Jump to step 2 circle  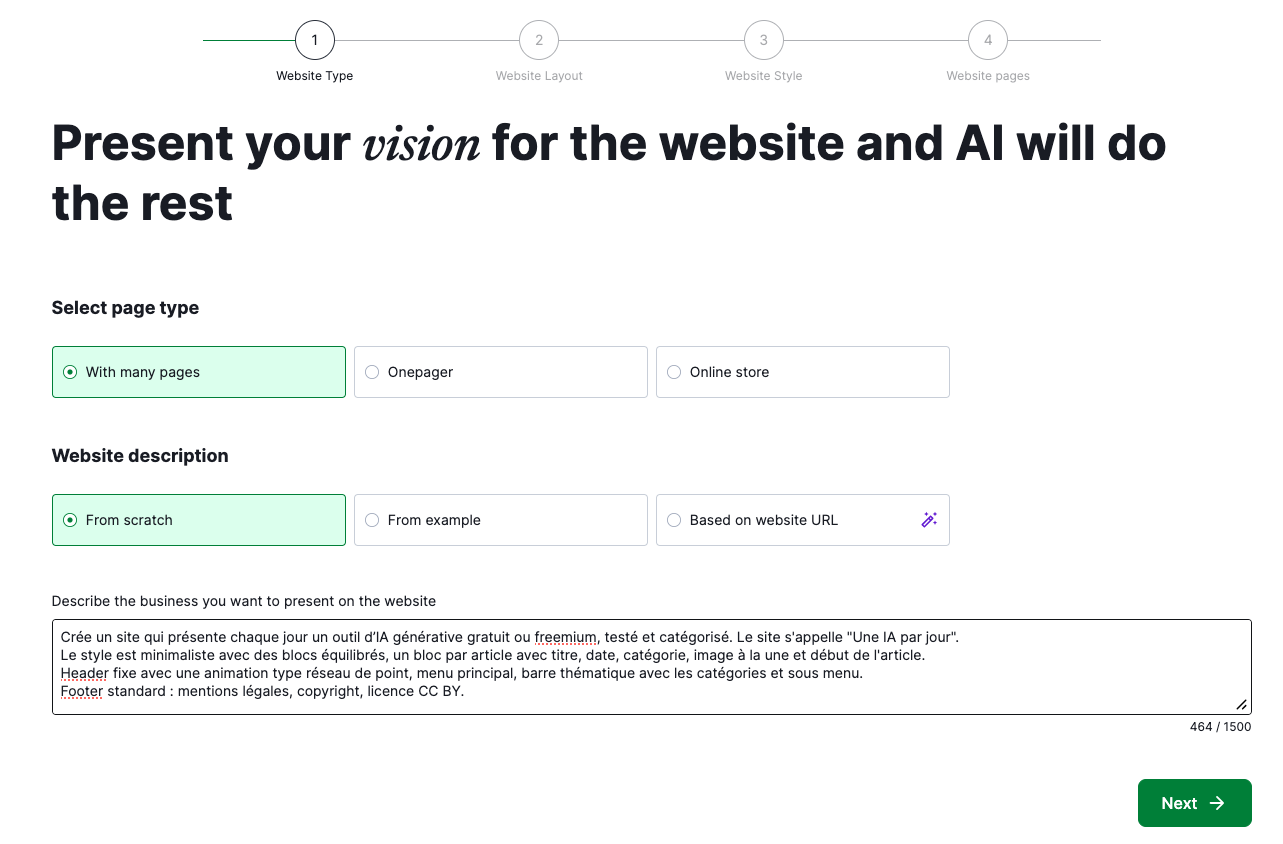point(539,41)
